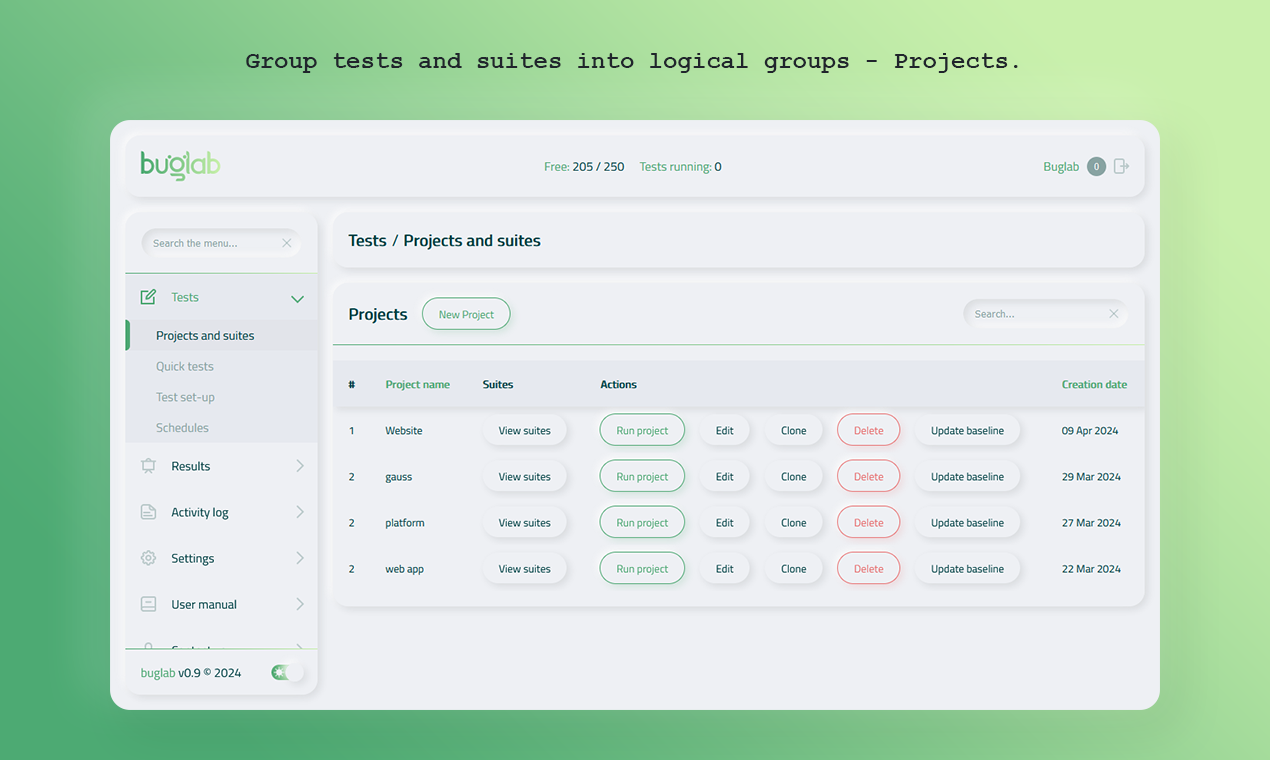Select the Results menu entry
1270x760 pixels.
tap(221, 466)
